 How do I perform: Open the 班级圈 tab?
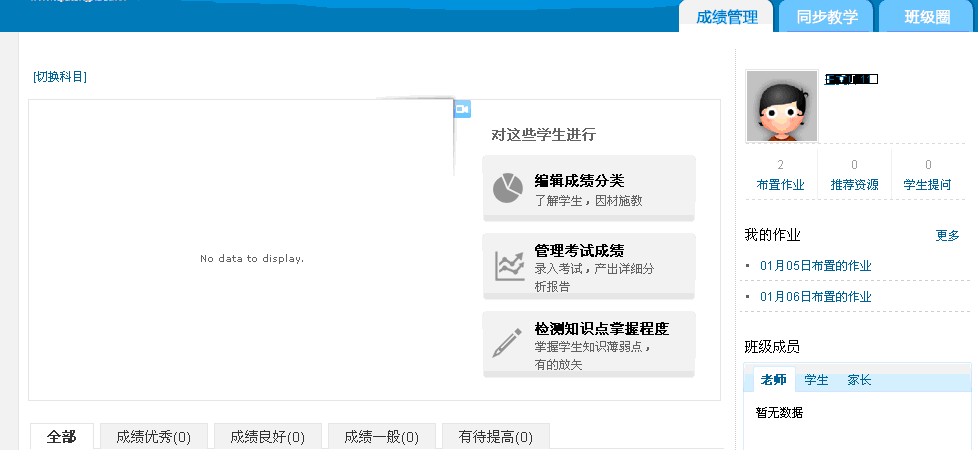[926, 17]
